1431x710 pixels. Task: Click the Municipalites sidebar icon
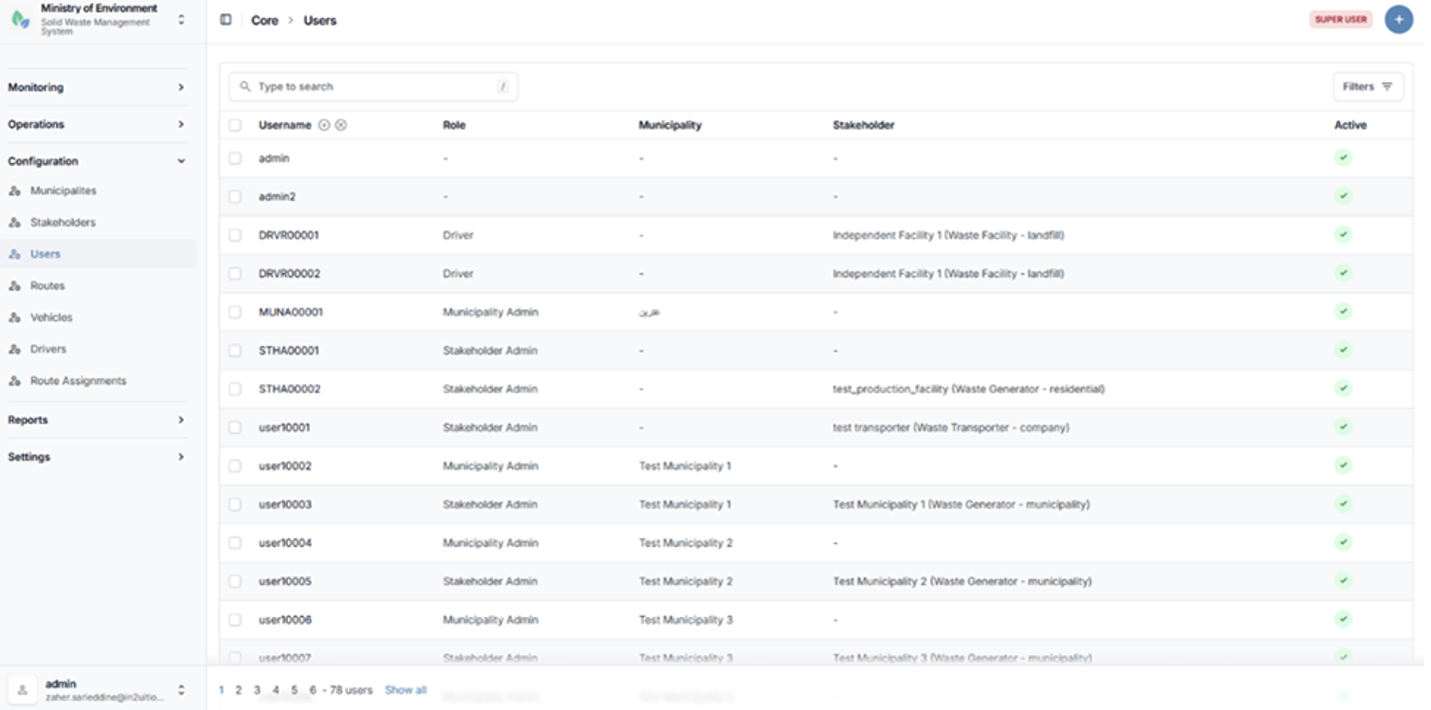tap(15, 191)
